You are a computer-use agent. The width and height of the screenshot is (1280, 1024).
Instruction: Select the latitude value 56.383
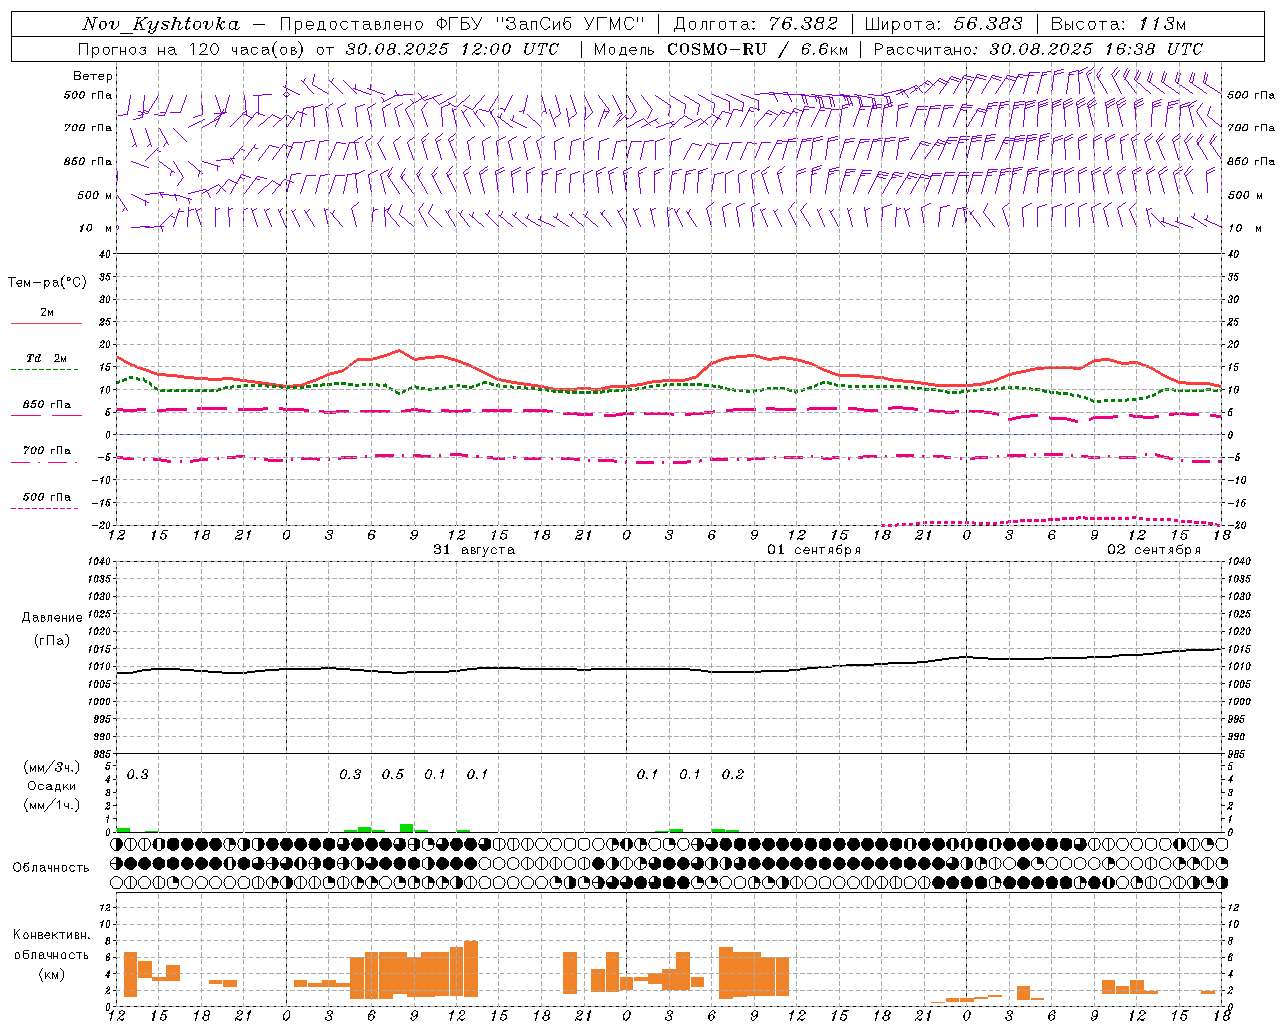[x=988, y=24]
